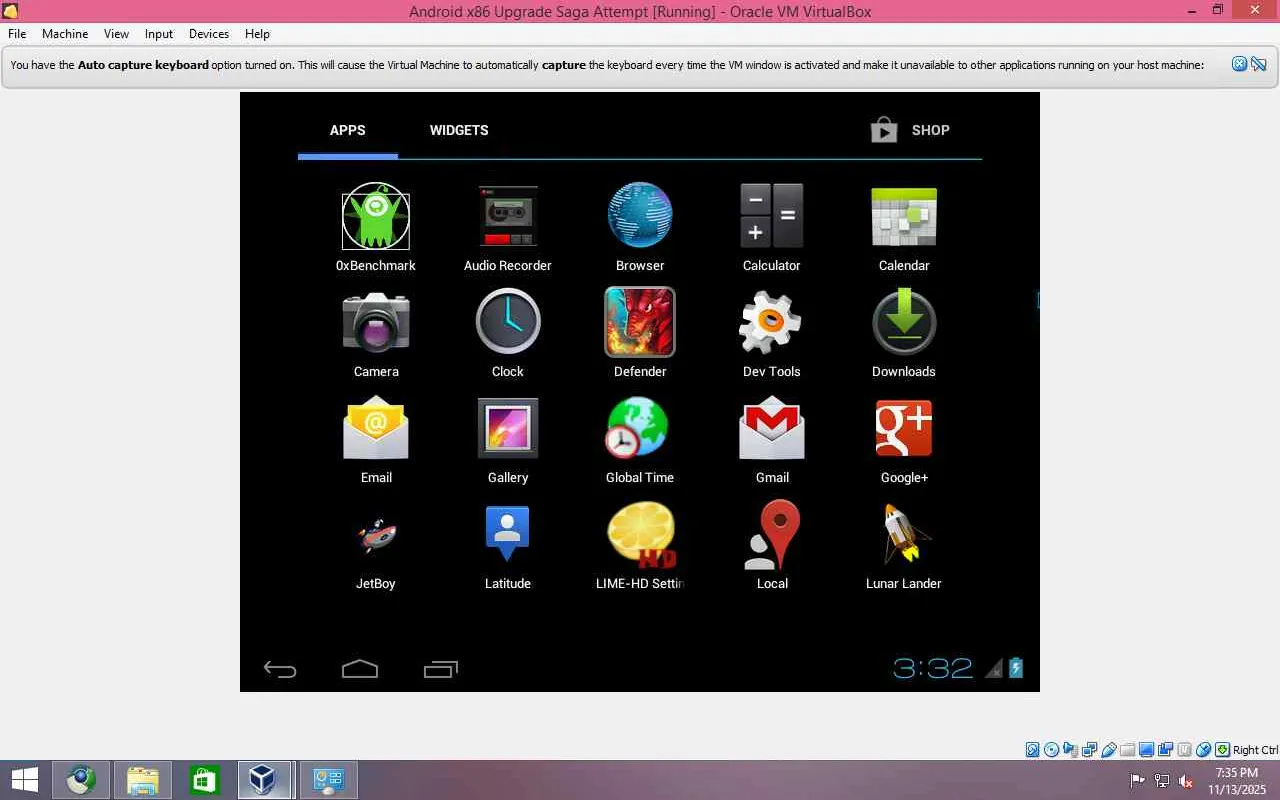The height and width of the screenshot is (800, 1280).
Task: Open the Input menu
Action: point(159,33)
